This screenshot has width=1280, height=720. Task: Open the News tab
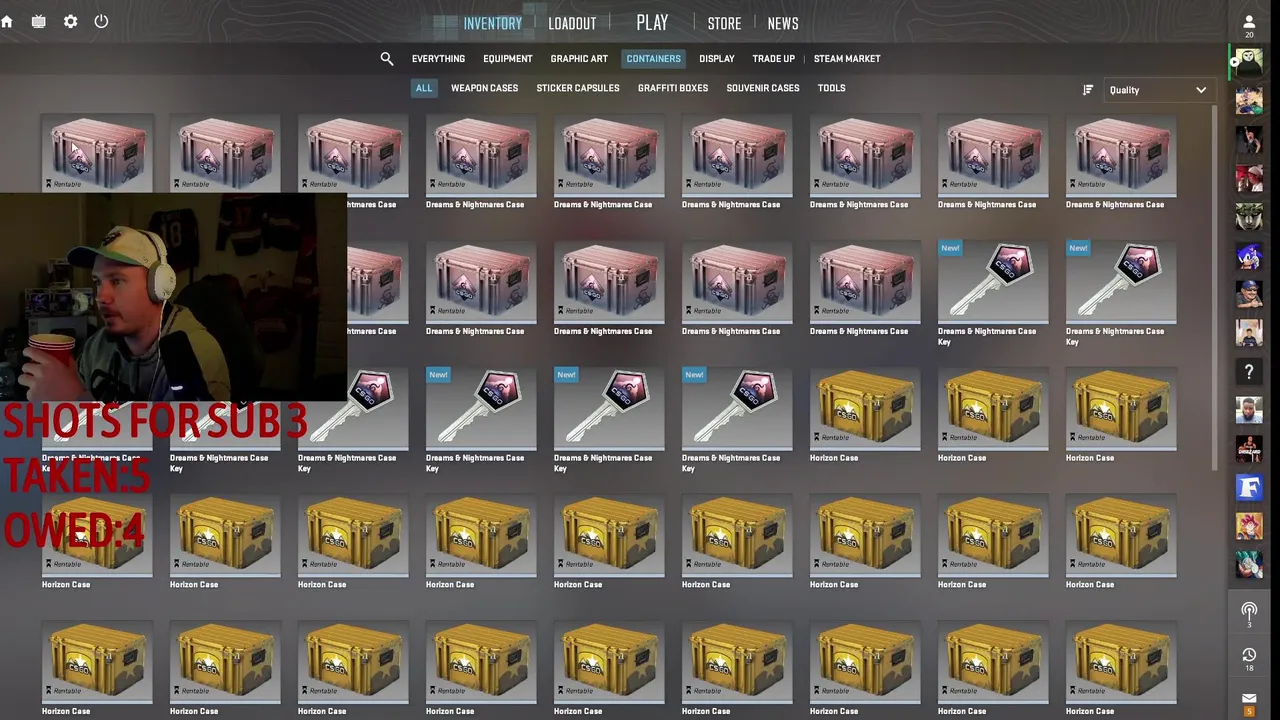(x=783, y=23)
